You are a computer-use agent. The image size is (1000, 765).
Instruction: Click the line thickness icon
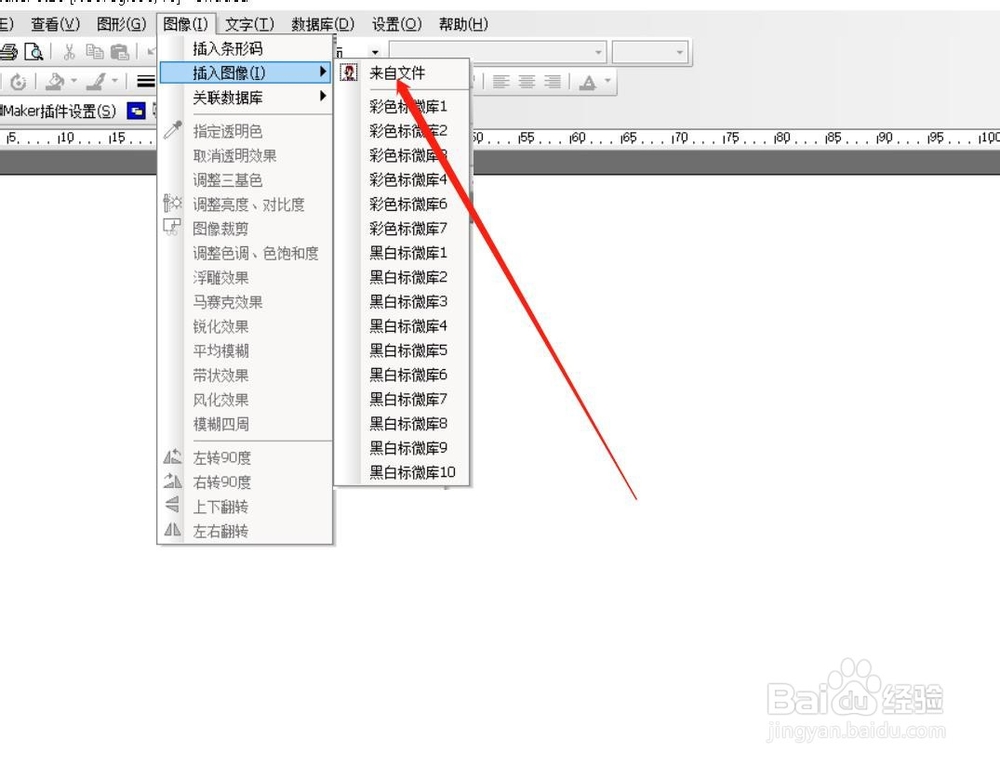click(x=144, y=81)
